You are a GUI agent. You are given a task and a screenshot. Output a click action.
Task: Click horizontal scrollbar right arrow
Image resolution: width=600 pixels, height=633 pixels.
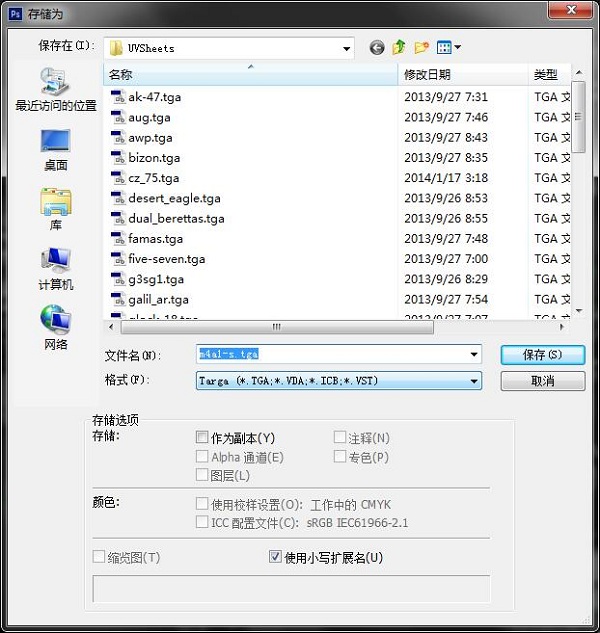click(x=562, y=327)
